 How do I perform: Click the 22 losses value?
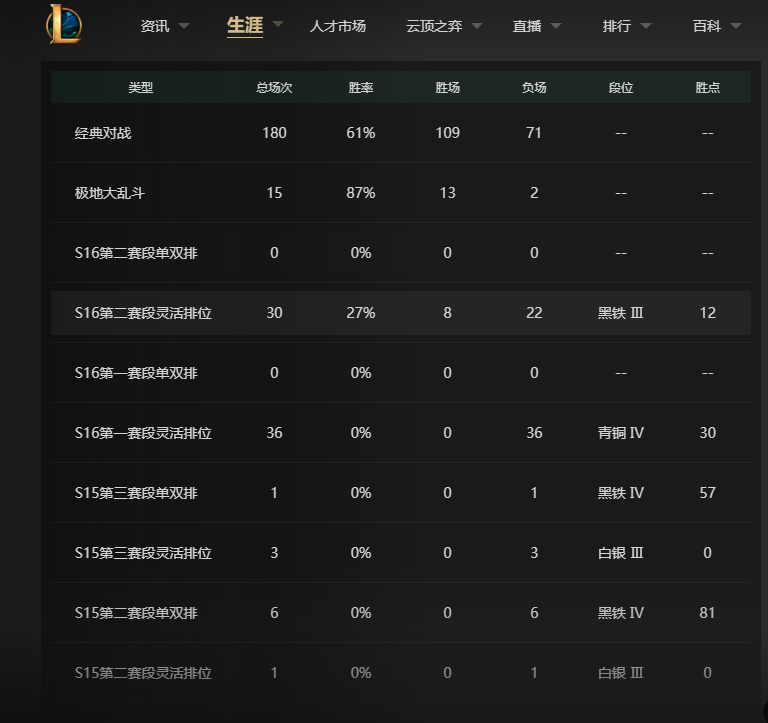point(534,313)
